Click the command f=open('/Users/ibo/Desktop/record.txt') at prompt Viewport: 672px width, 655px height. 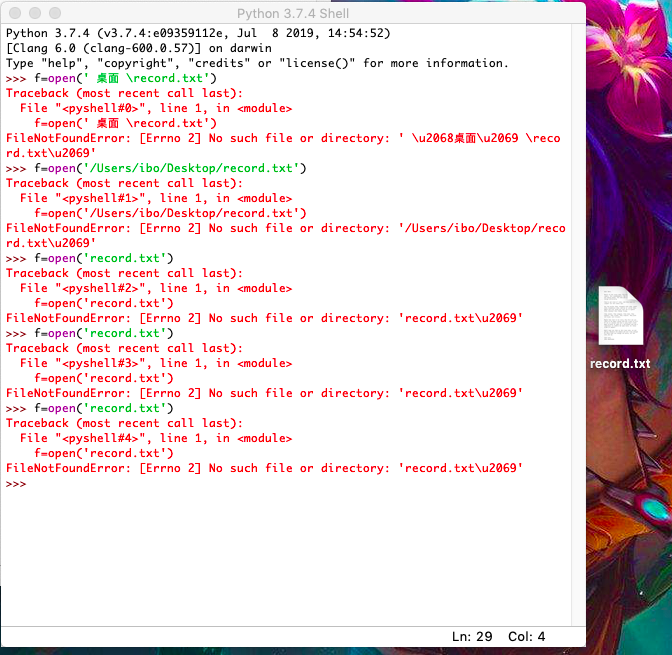[x=156, y=168]
